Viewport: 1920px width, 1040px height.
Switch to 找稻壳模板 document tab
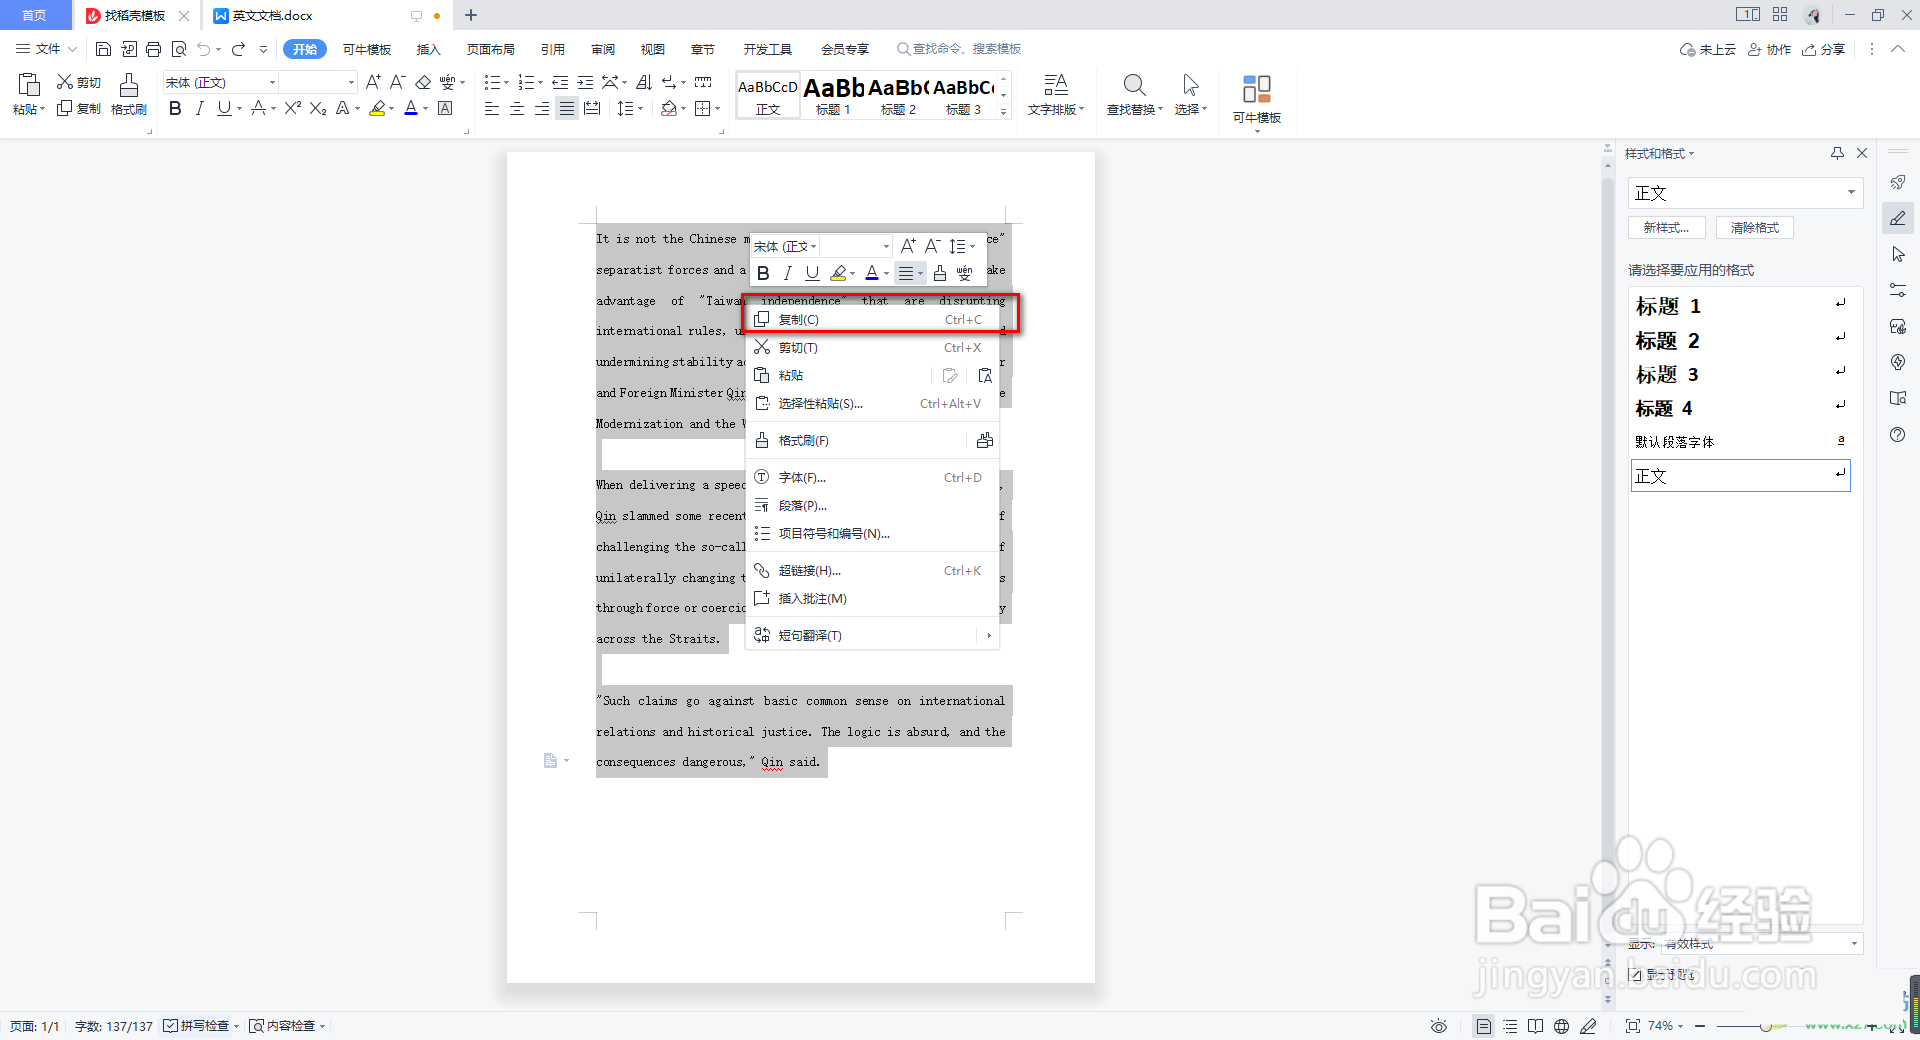coord(135,16)
